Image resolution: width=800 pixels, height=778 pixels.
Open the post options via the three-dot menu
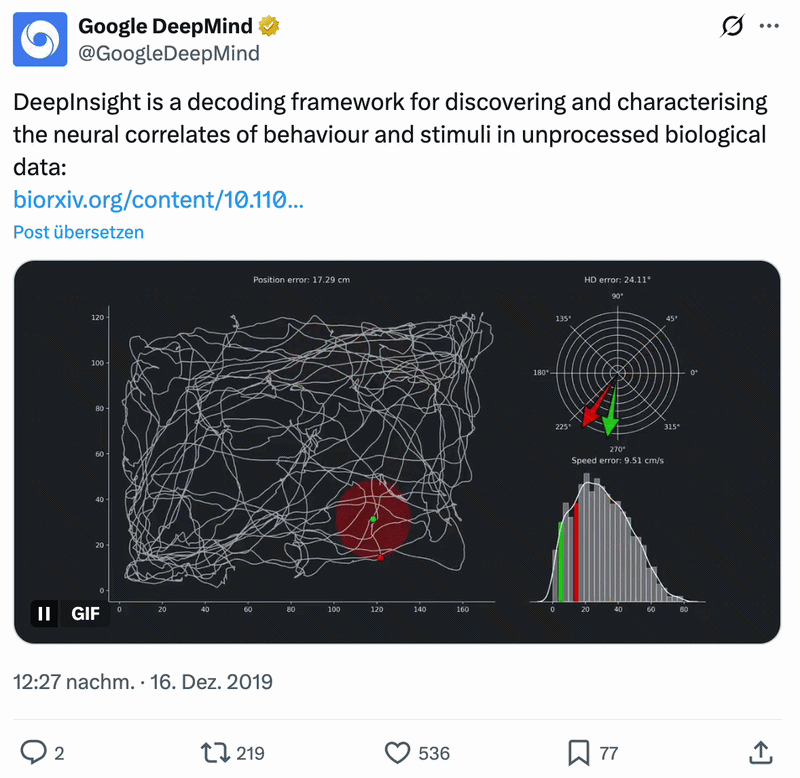tap(770, 26)
